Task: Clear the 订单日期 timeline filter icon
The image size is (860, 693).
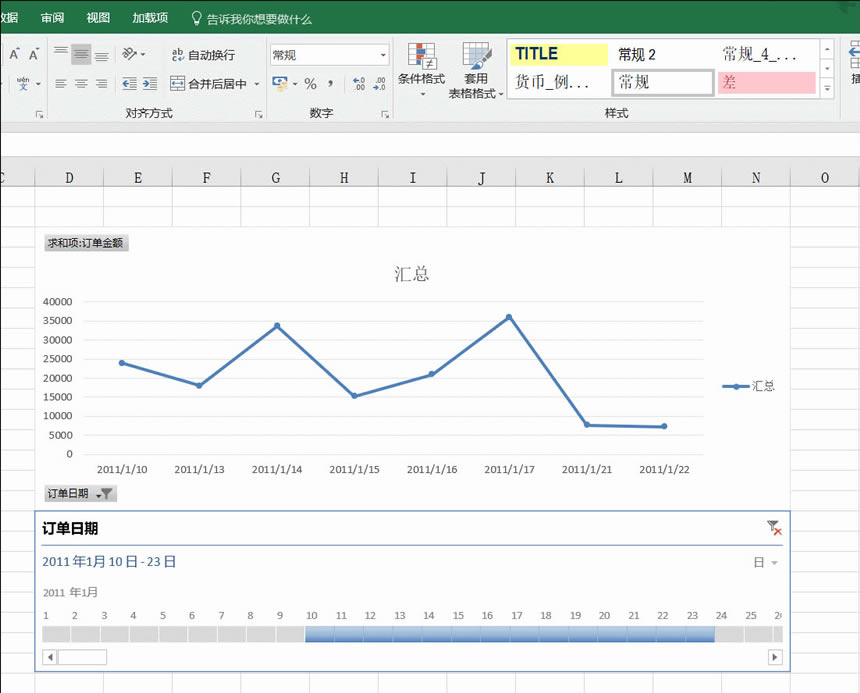Action: 773,525
